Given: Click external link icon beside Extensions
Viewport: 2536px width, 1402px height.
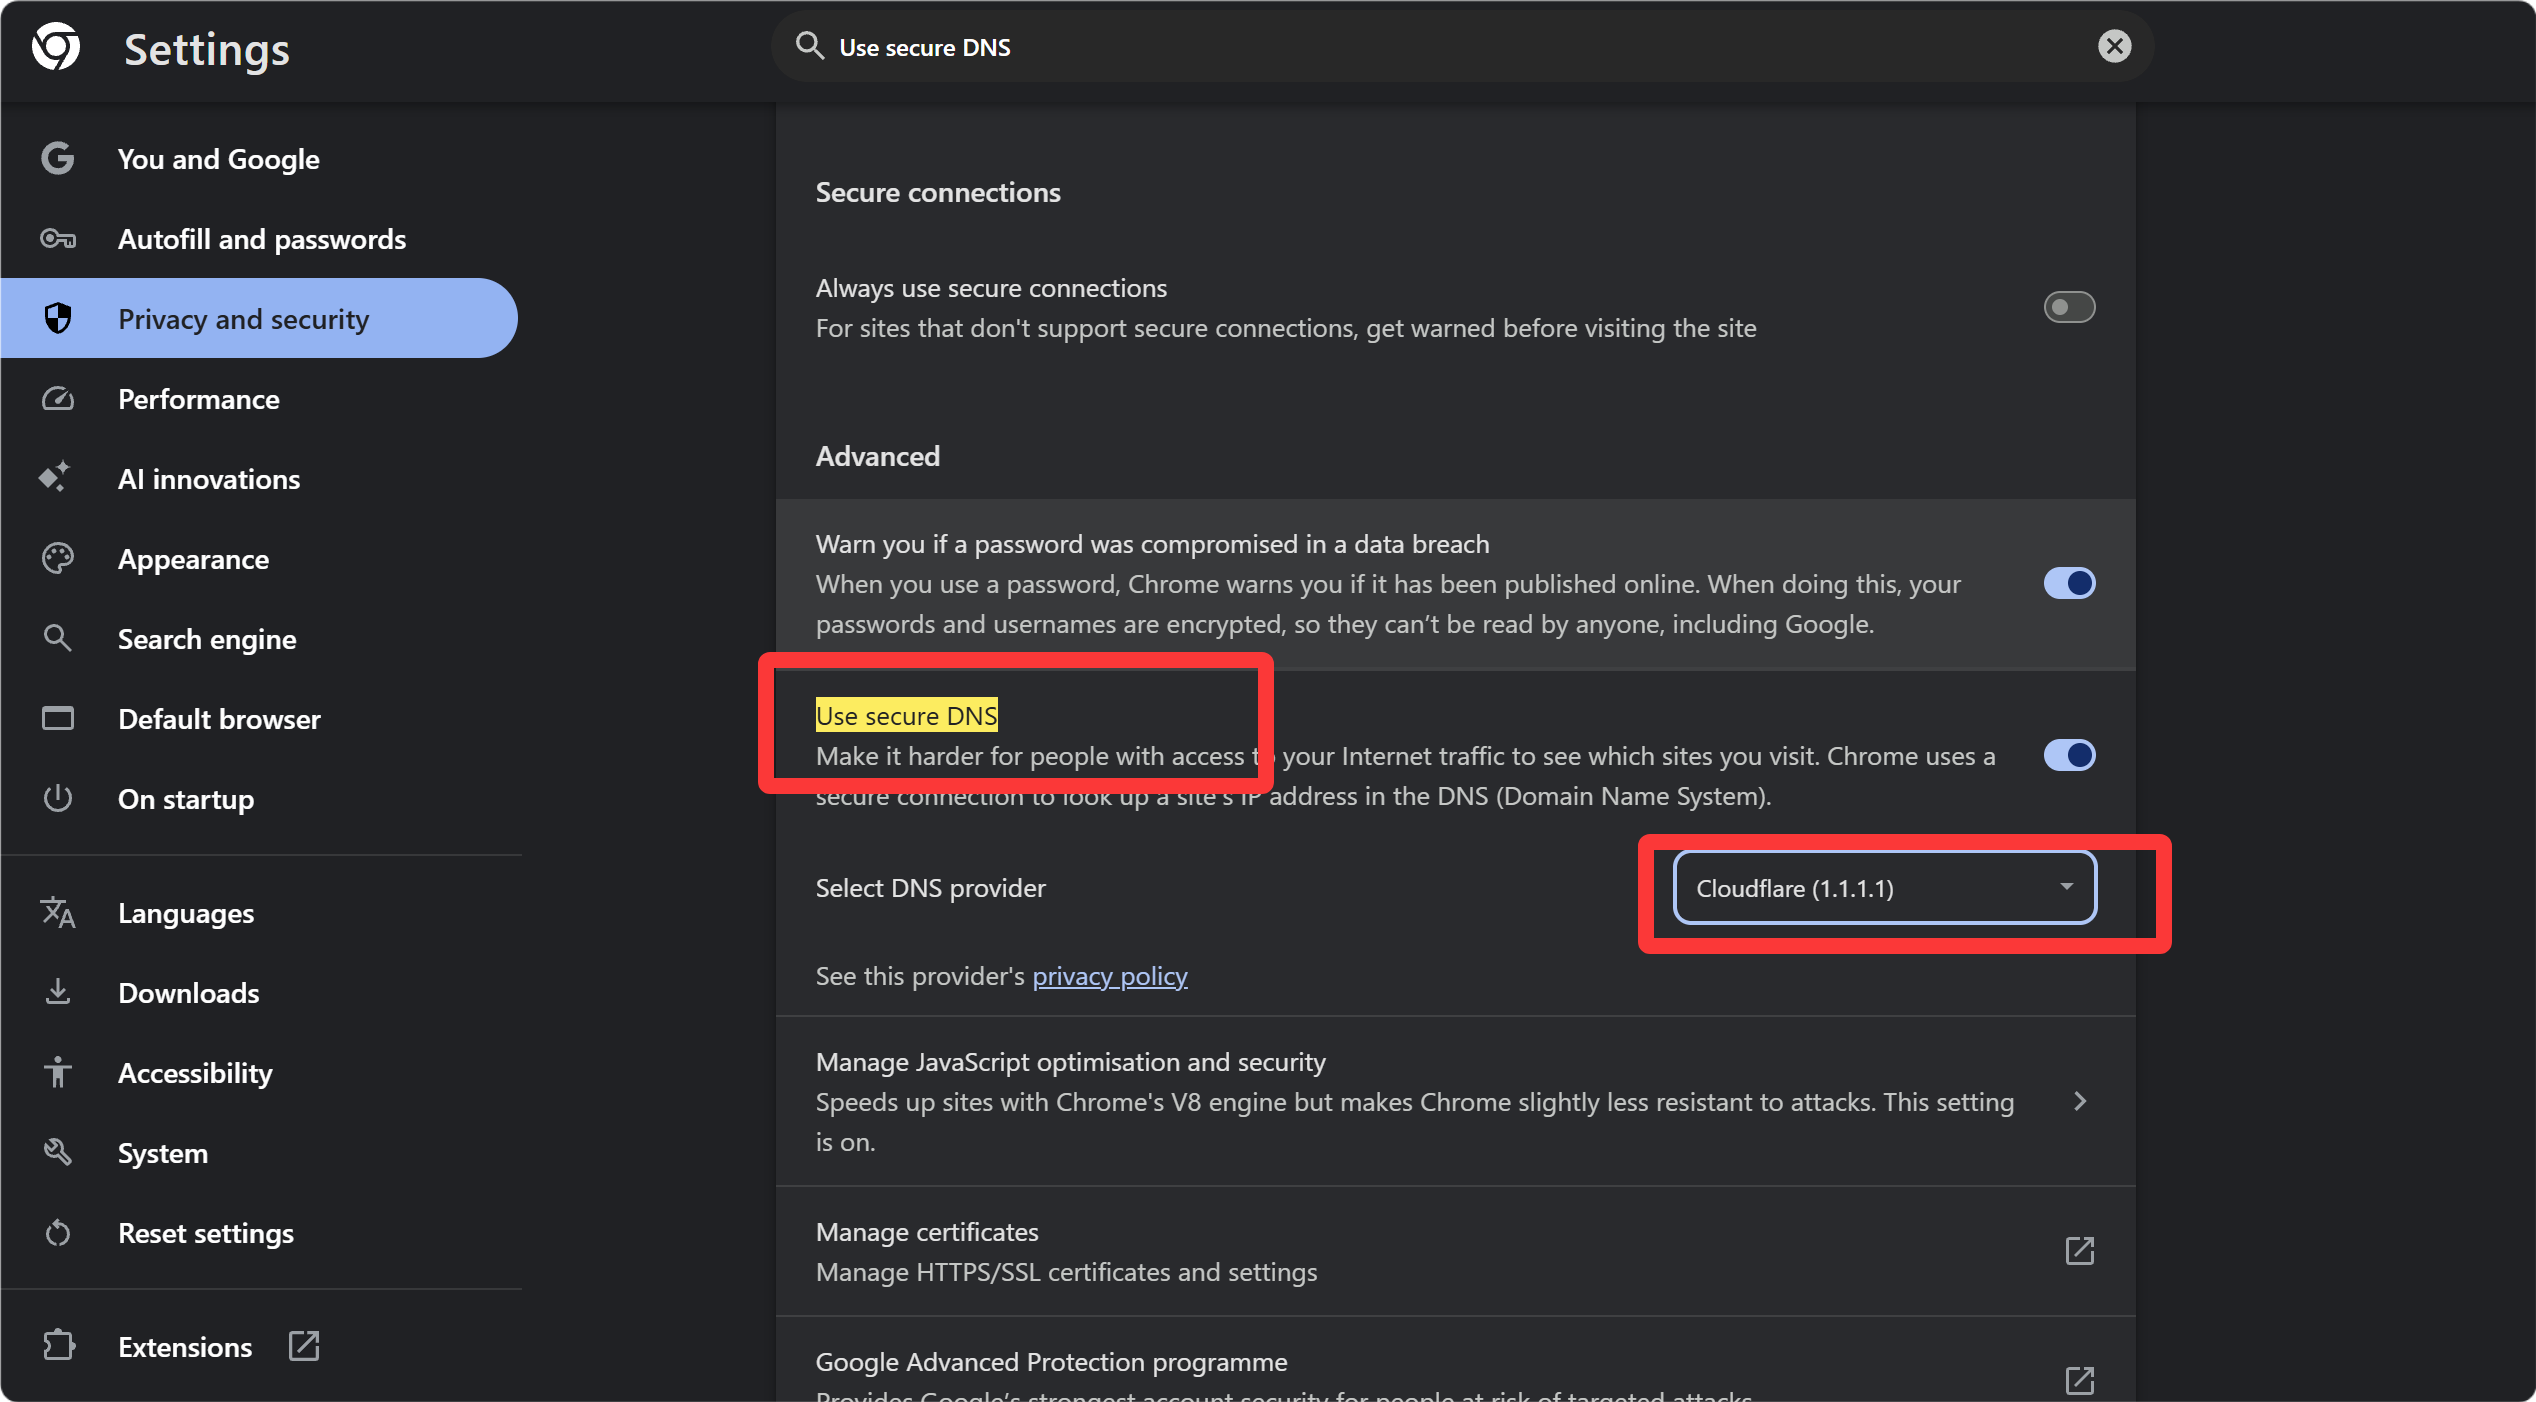Looking at the screenshot, I should pyautogui.click(x=304, y=1346).
